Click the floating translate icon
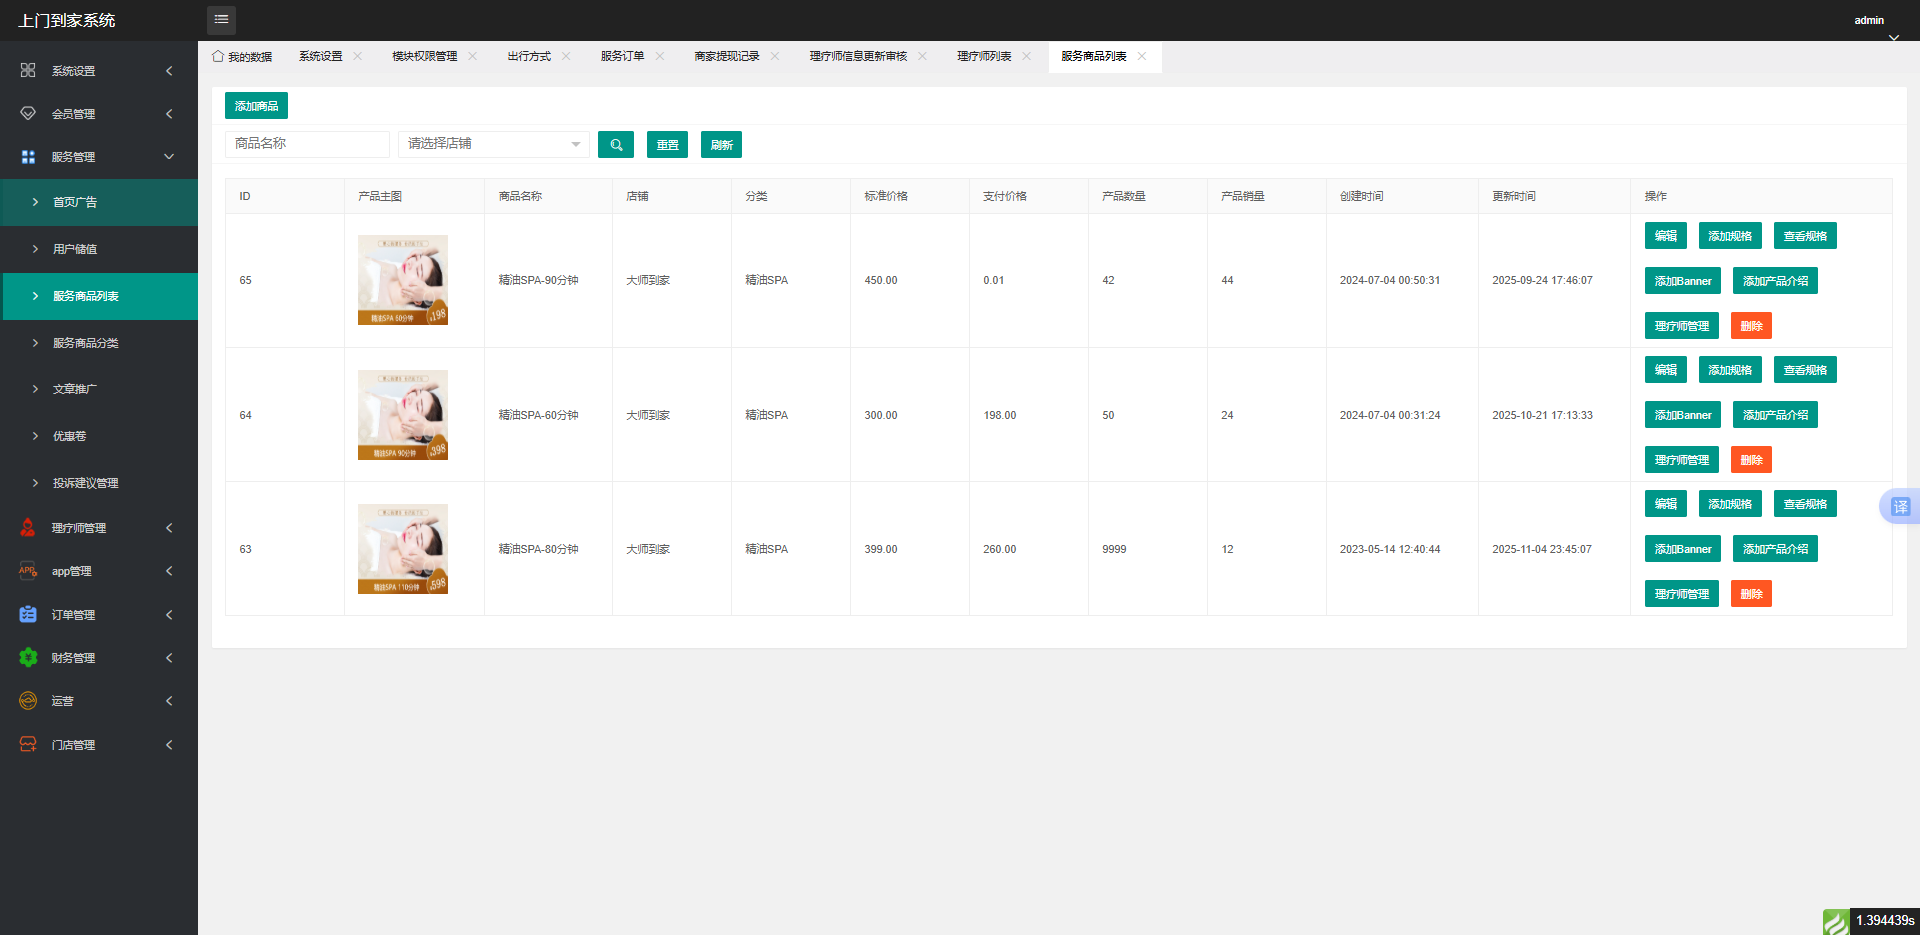This screenshot has height=935, width=1920. click(1899, 507)
